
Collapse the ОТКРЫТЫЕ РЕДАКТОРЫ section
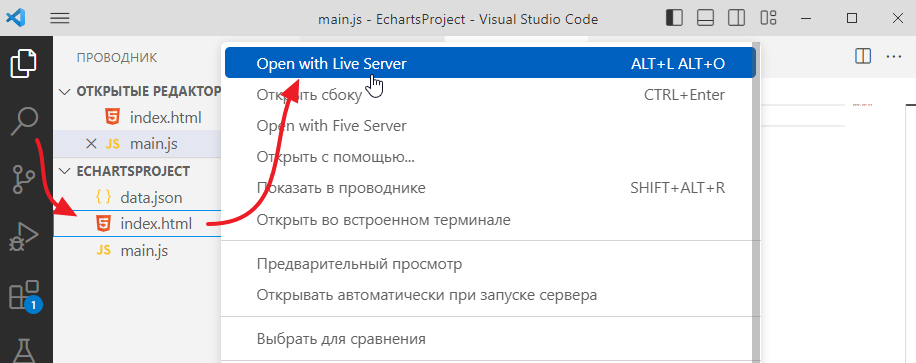point(137,91)
